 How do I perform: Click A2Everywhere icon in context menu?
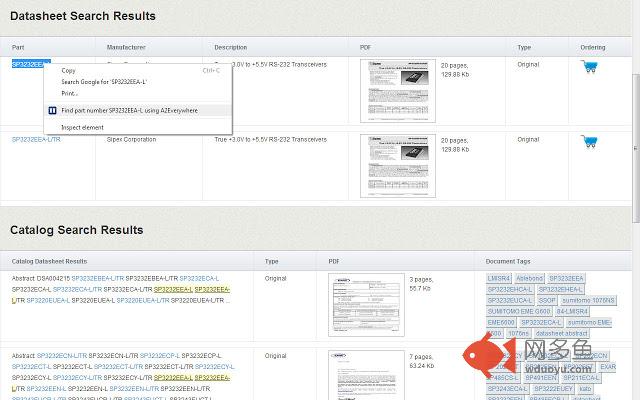click(52, 111)
